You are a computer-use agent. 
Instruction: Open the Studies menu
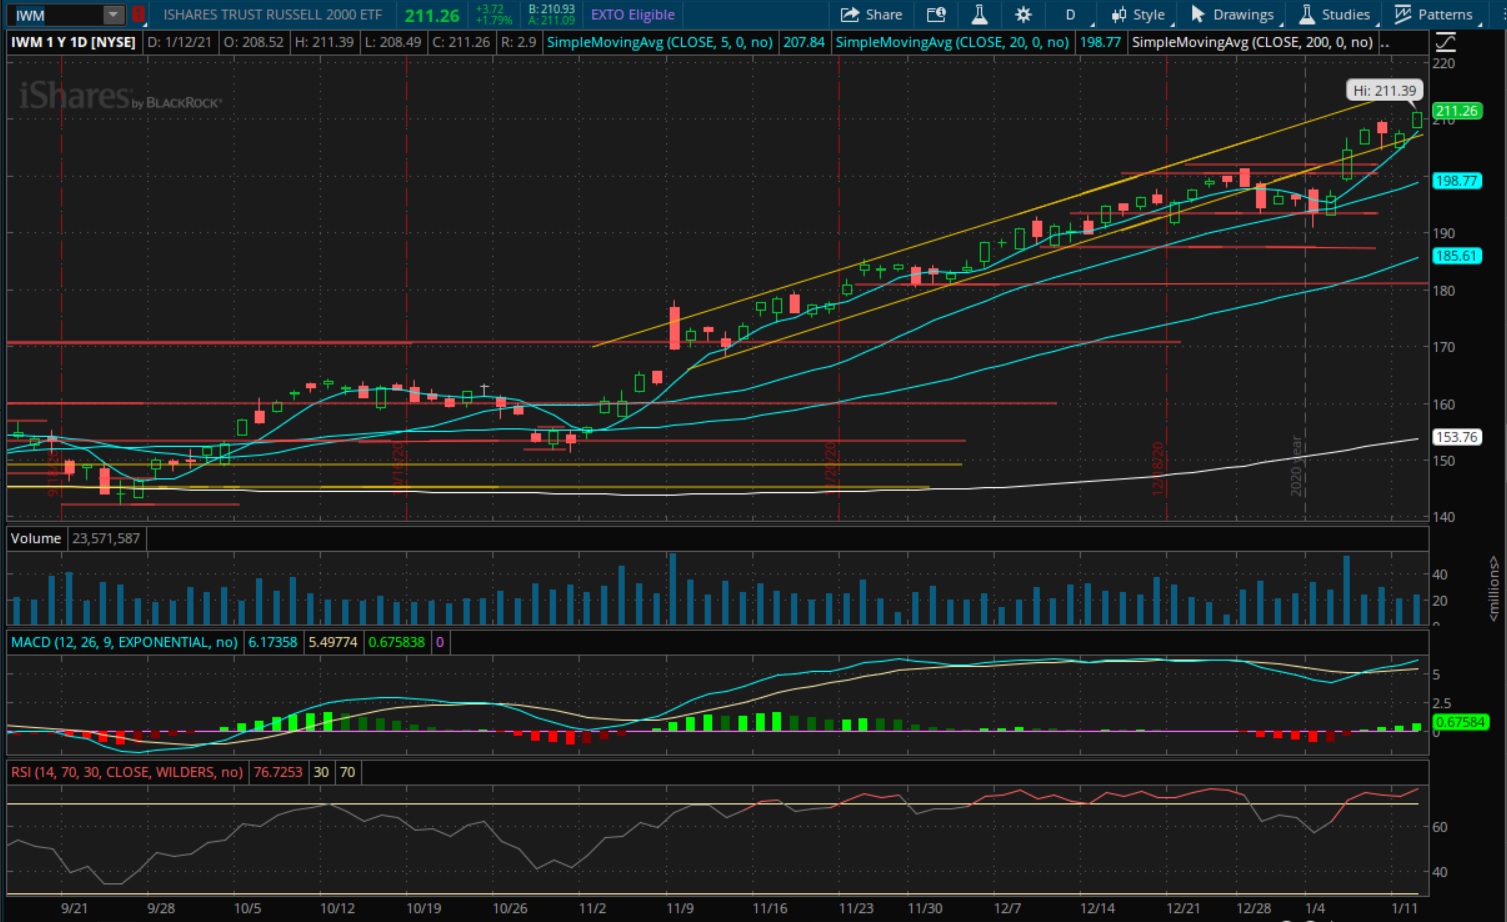(x=1334, y=15)
